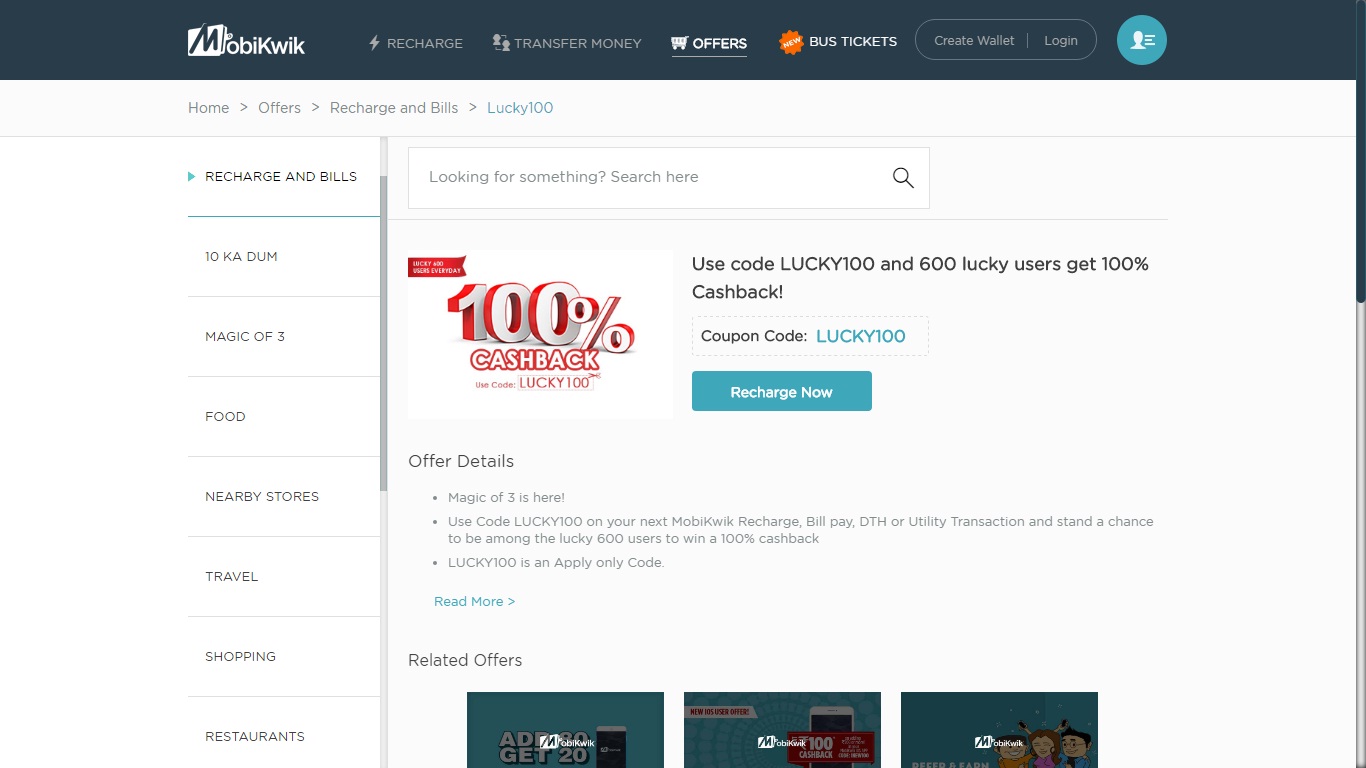The width and height of the screenshot is (1366, 768).
Task: Click the Offers cart icon
Action: (x=679, y=43)
